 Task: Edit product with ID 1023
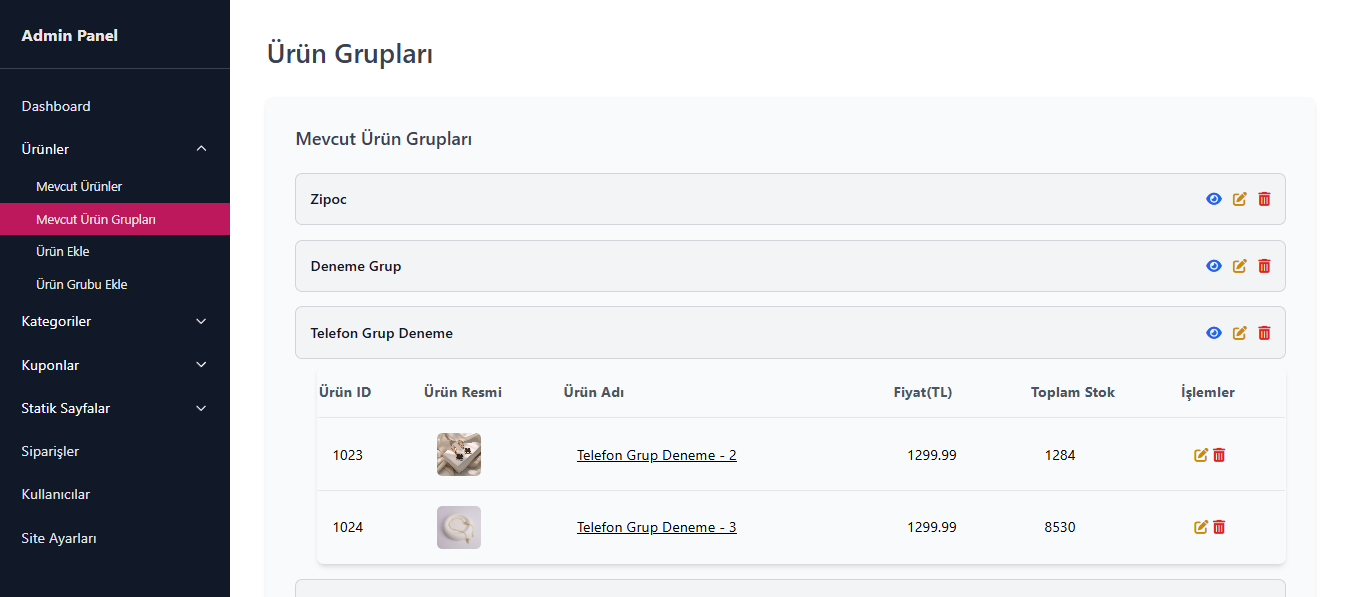coord(1201,455)
